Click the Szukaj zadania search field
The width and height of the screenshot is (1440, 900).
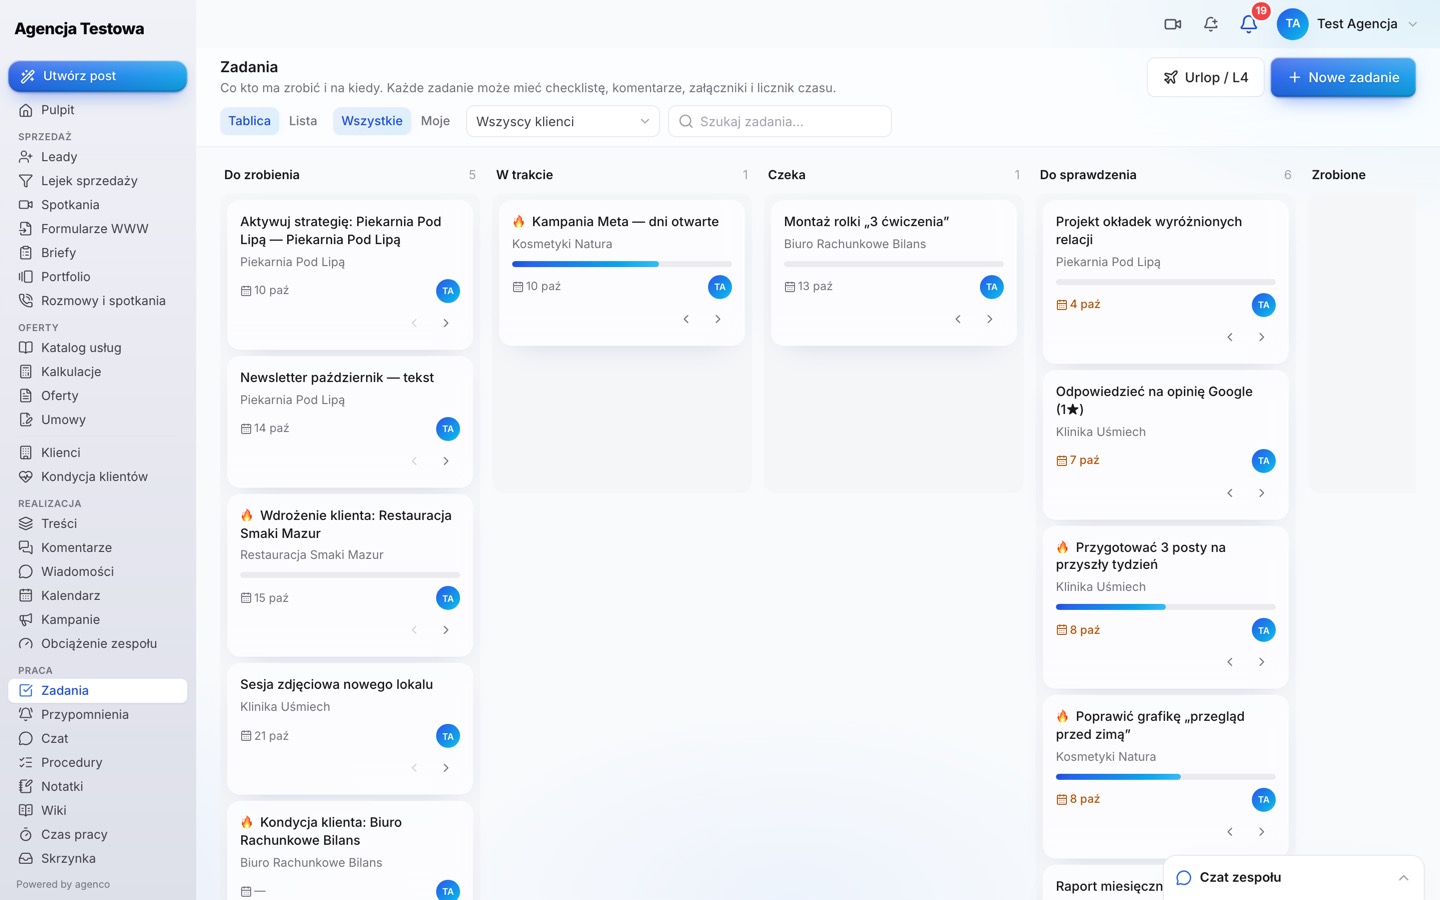point(780,121)
